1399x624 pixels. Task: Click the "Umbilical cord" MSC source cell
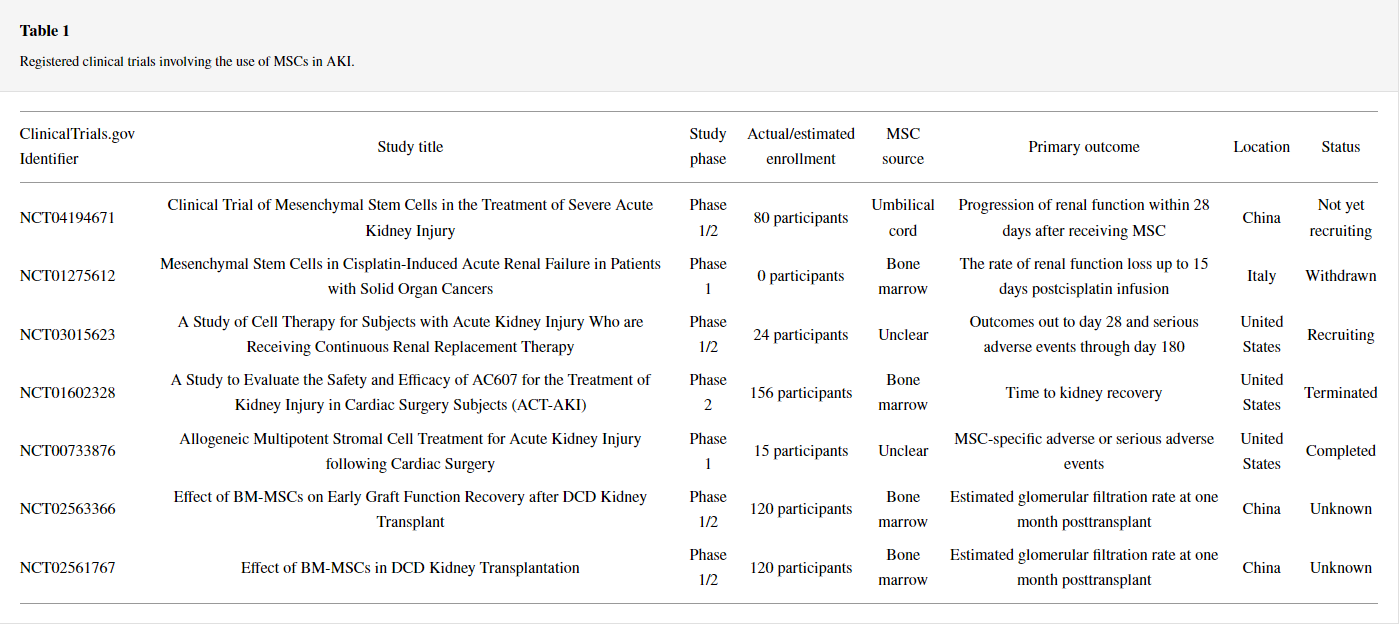(903, 218)
